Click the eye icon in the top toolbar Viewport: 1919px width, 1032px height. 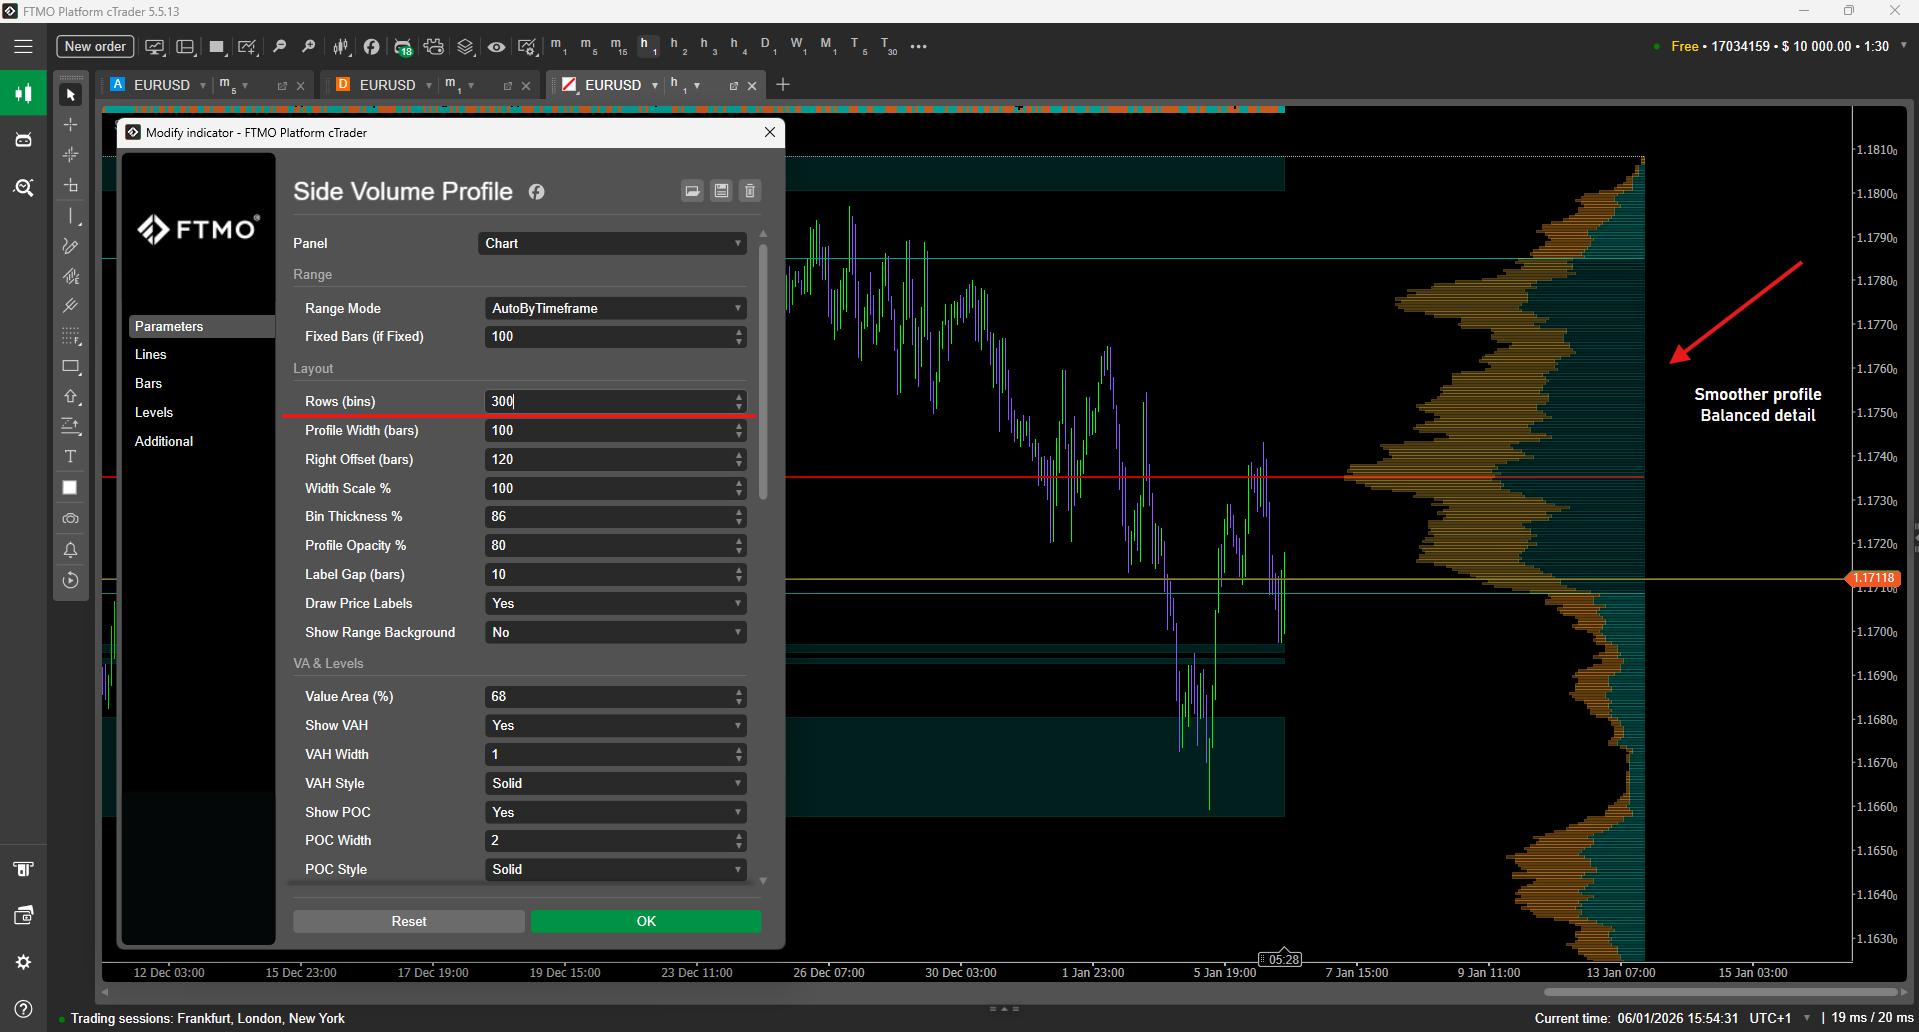pos(496,47)
